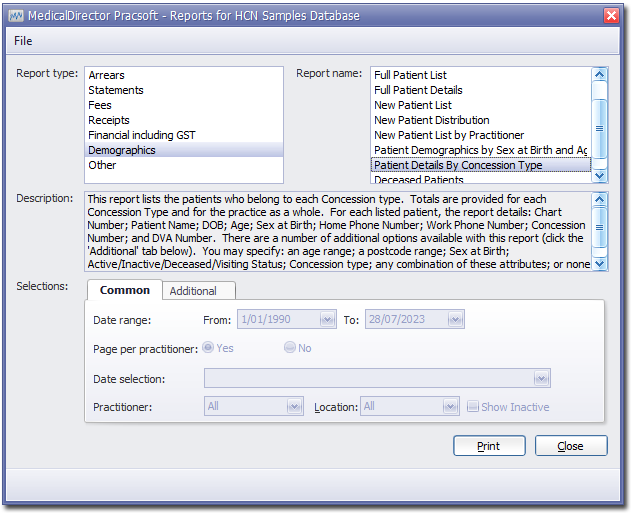
Task: Expand the Date selection dropdown
Action: pos(541,379)
